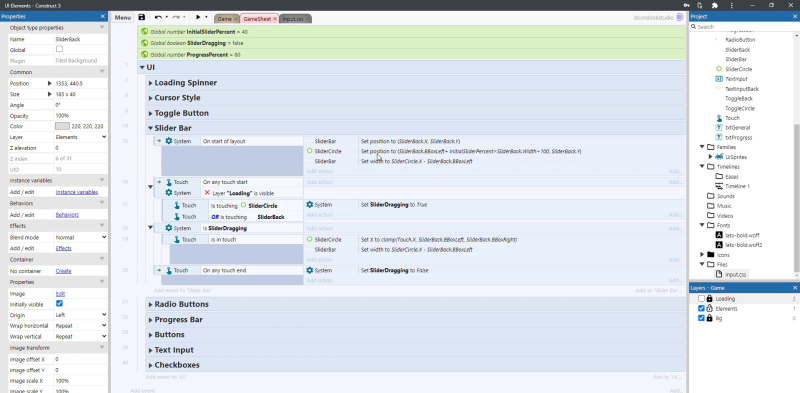The height and width of the screenshot is (393, 800).
Task: Collapse the UI event group
Action: coord(142,67)
